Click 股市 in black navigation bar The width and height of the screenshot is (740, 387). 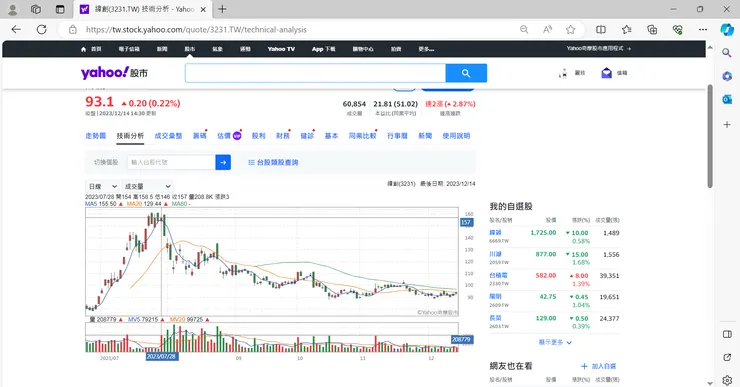pos(190,49)
